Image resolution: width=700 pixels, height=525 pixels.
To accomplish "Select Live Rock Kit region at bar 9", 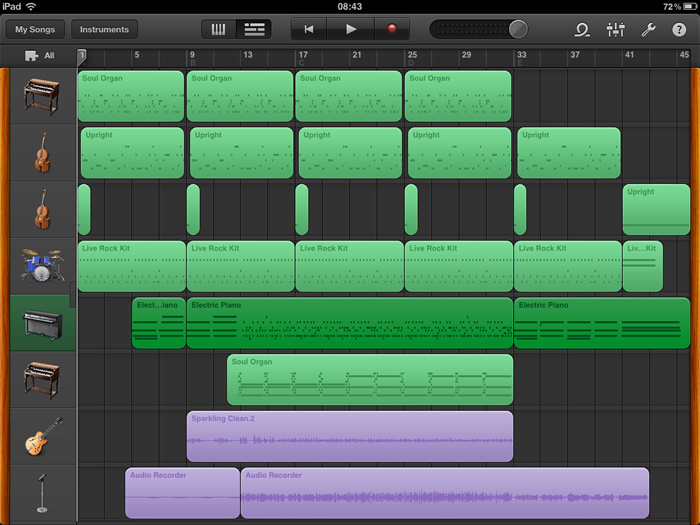I will coord(240,266).
